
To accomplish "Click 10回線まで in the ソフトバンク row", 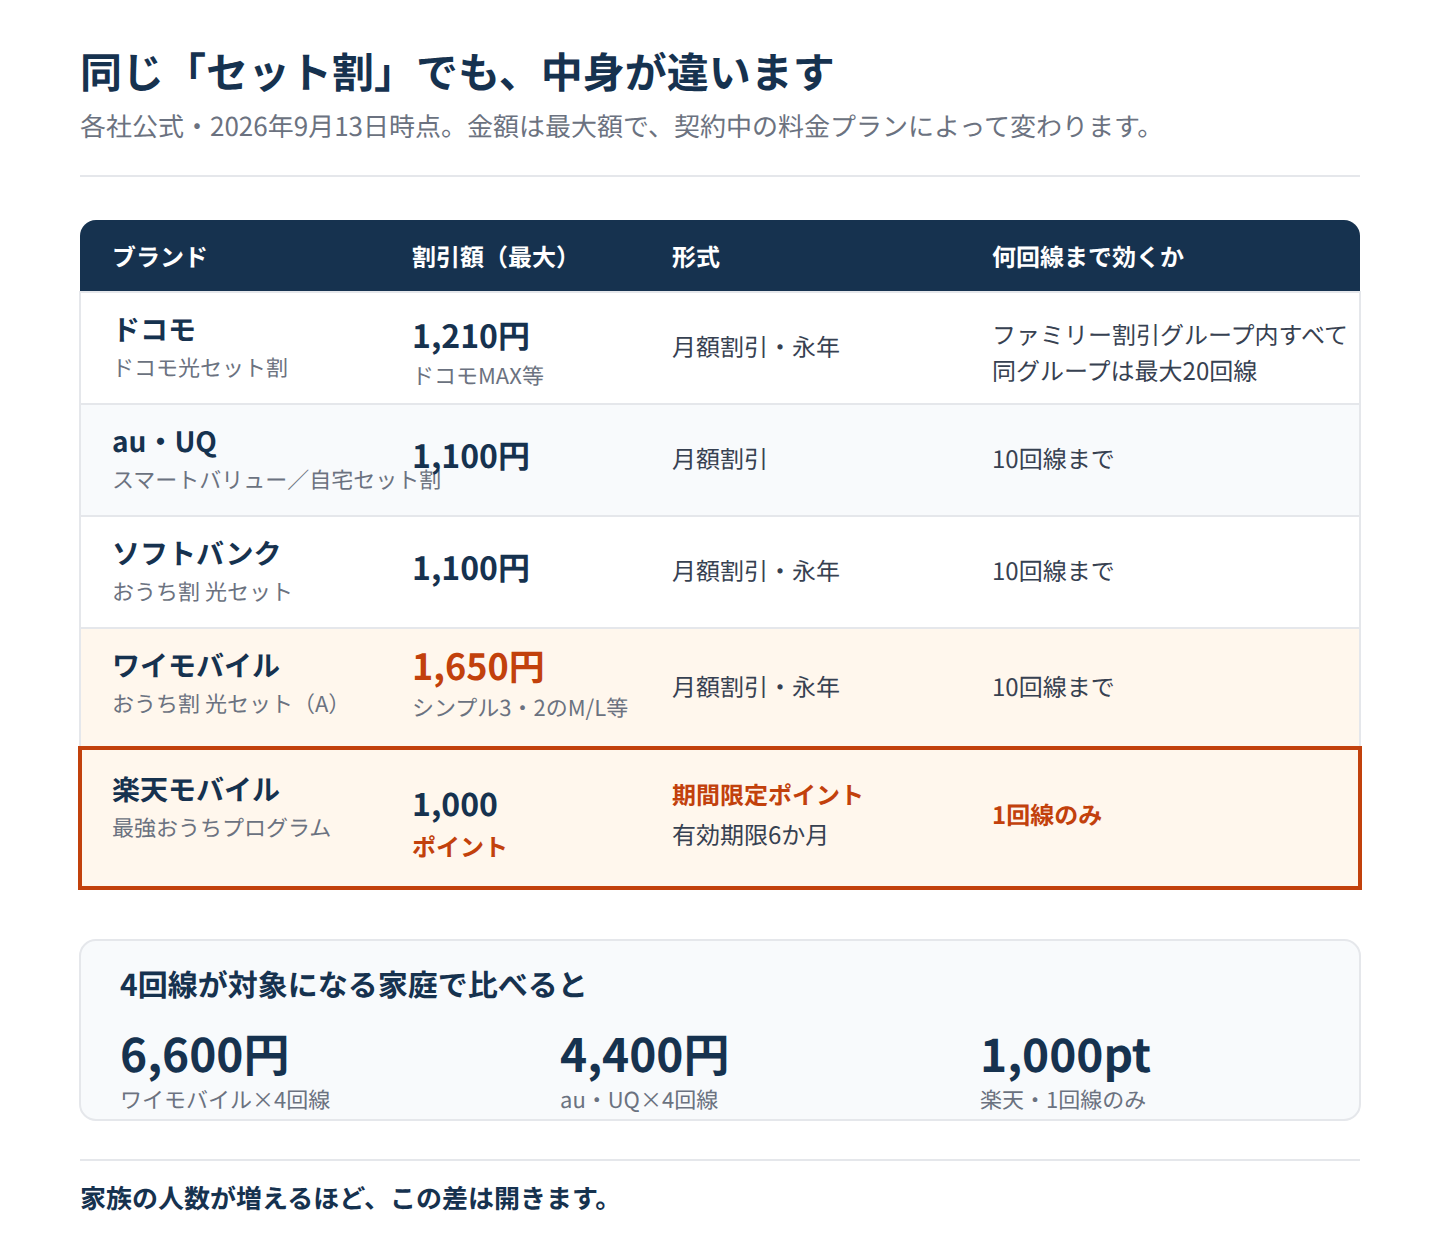I will 1053,571.
